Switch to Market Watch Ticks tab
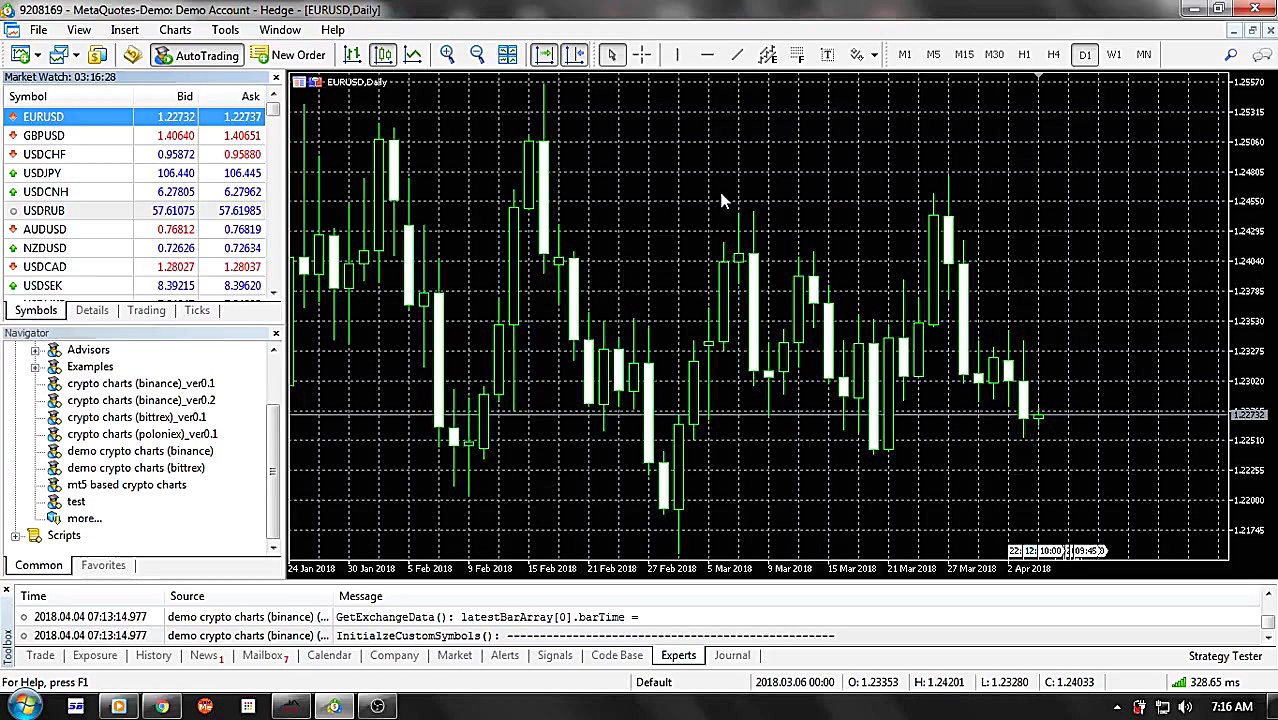This screenshot has height=720, width=1278. 197,310
